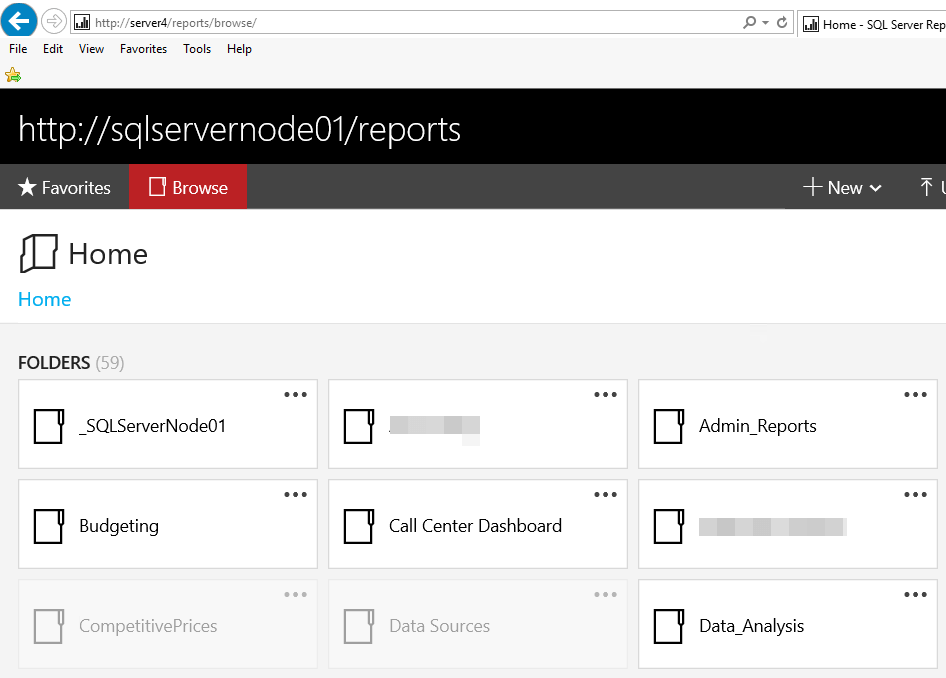Open the ellipsis menu for CompetitivePrices
Screen dimensions: 946x678
click(x=296, y=595)
